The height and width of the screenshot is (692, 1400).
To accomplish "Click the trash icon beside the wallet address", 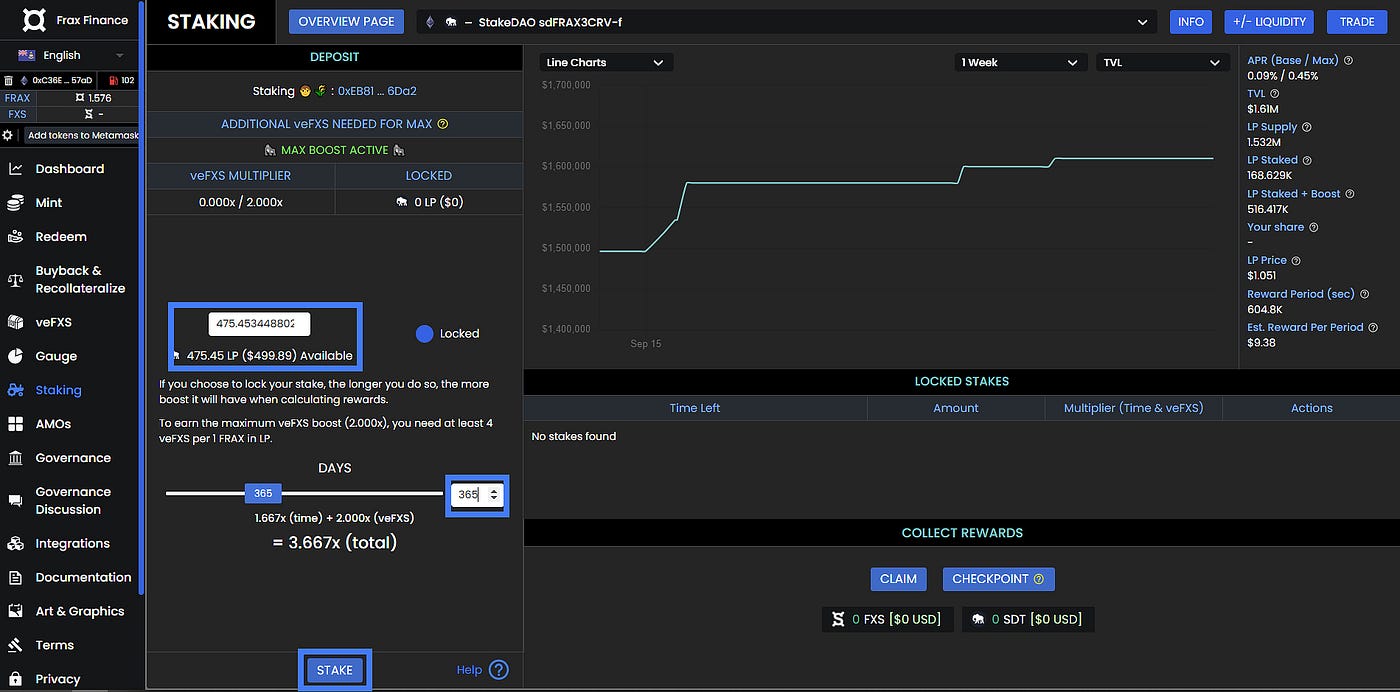I will pos(9,80).
